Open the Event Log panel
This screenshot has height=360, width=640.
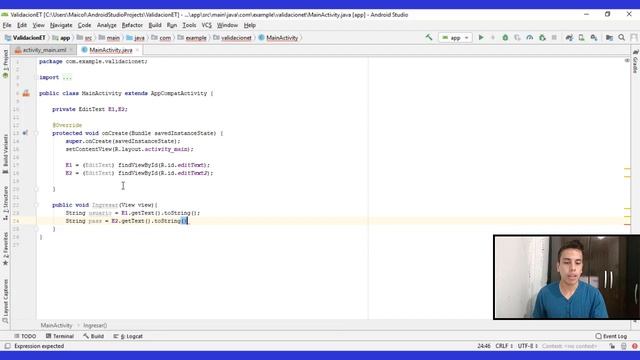coord(611,336)
